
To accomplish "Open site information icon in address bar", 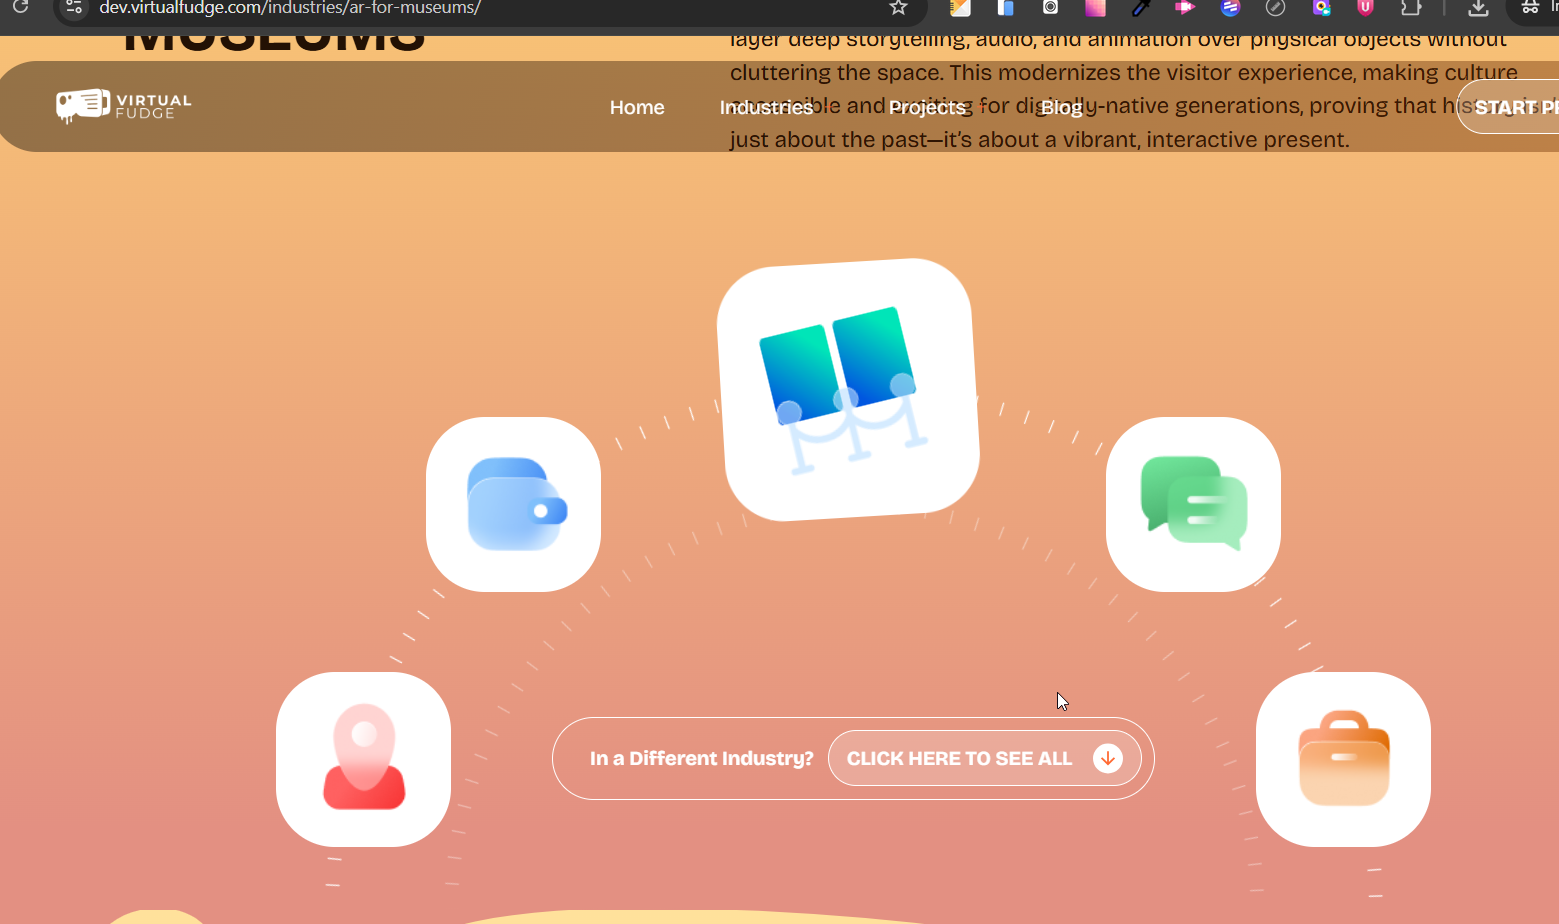I will point(74,7).
